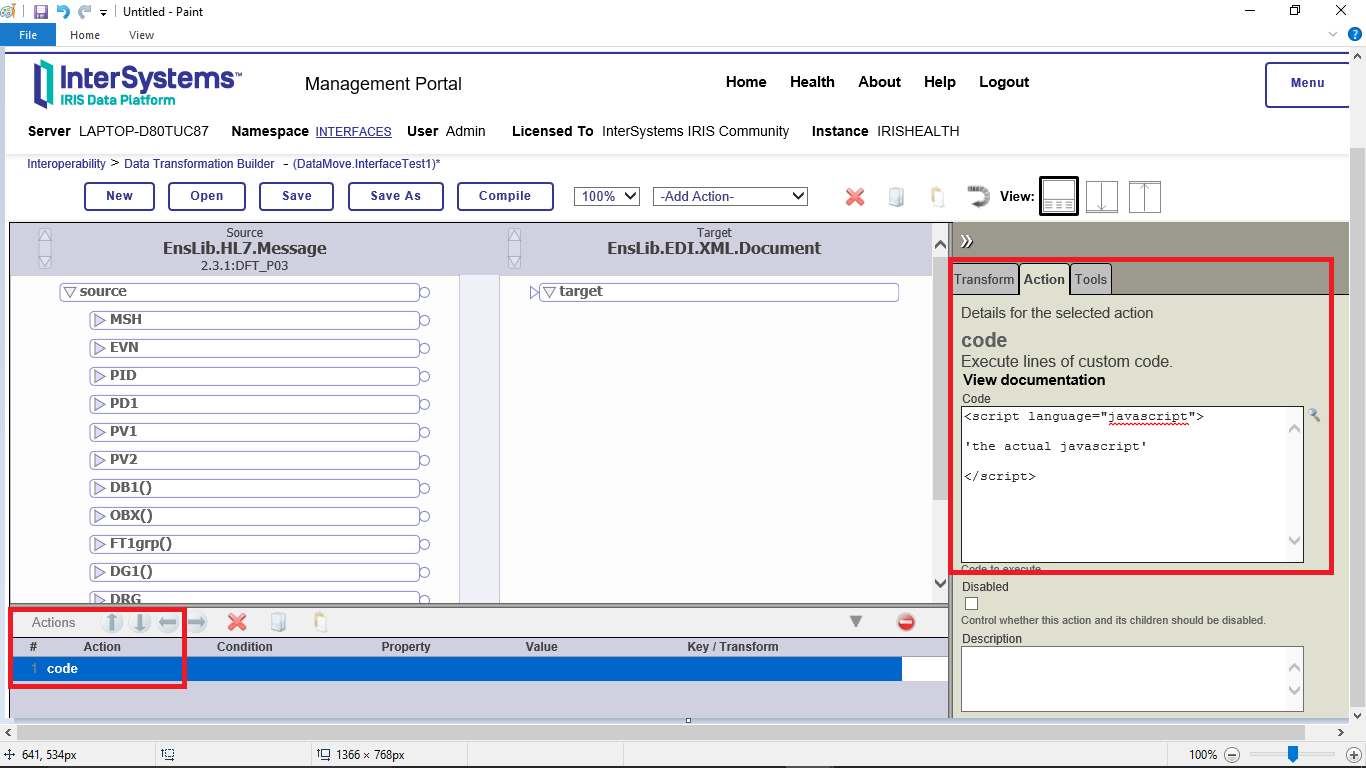Move action down with down arrow icon
Viewport: 1366px width, 768px height.
tap(141, 622)
